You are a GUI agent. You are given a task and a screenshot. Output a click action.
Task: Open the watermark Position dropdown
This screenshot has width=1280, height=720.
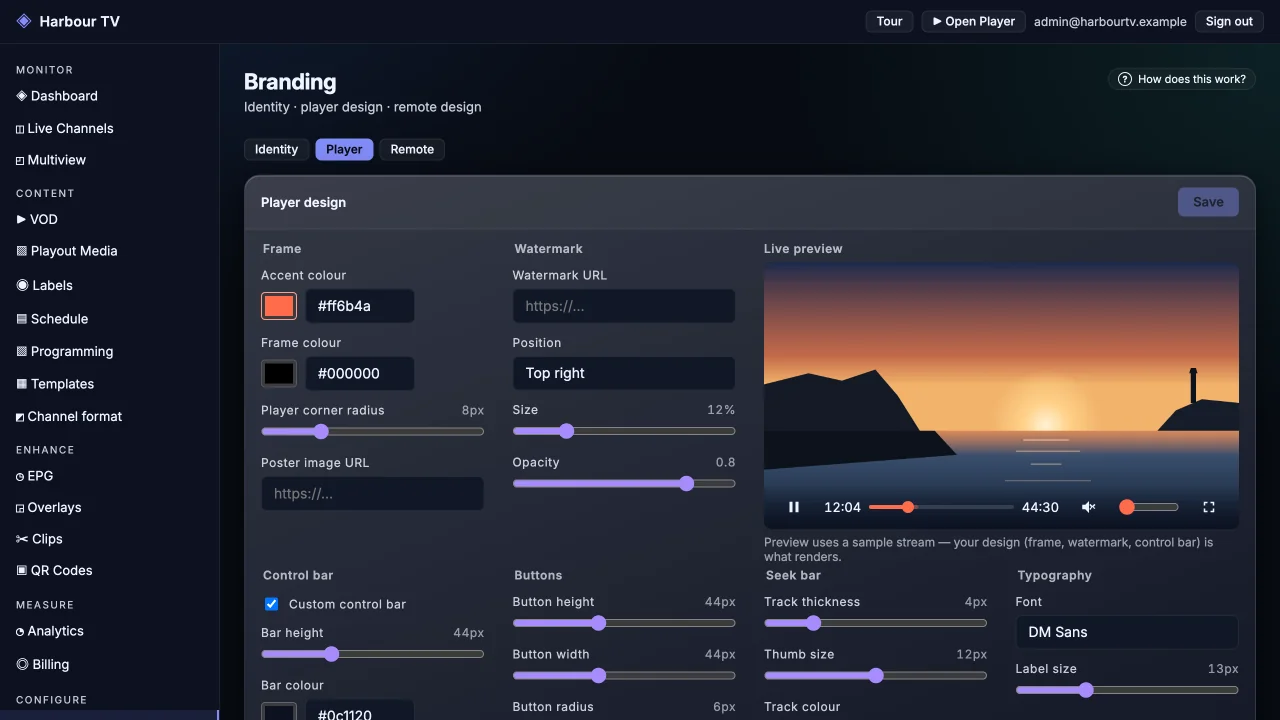(x=624, y=373)
